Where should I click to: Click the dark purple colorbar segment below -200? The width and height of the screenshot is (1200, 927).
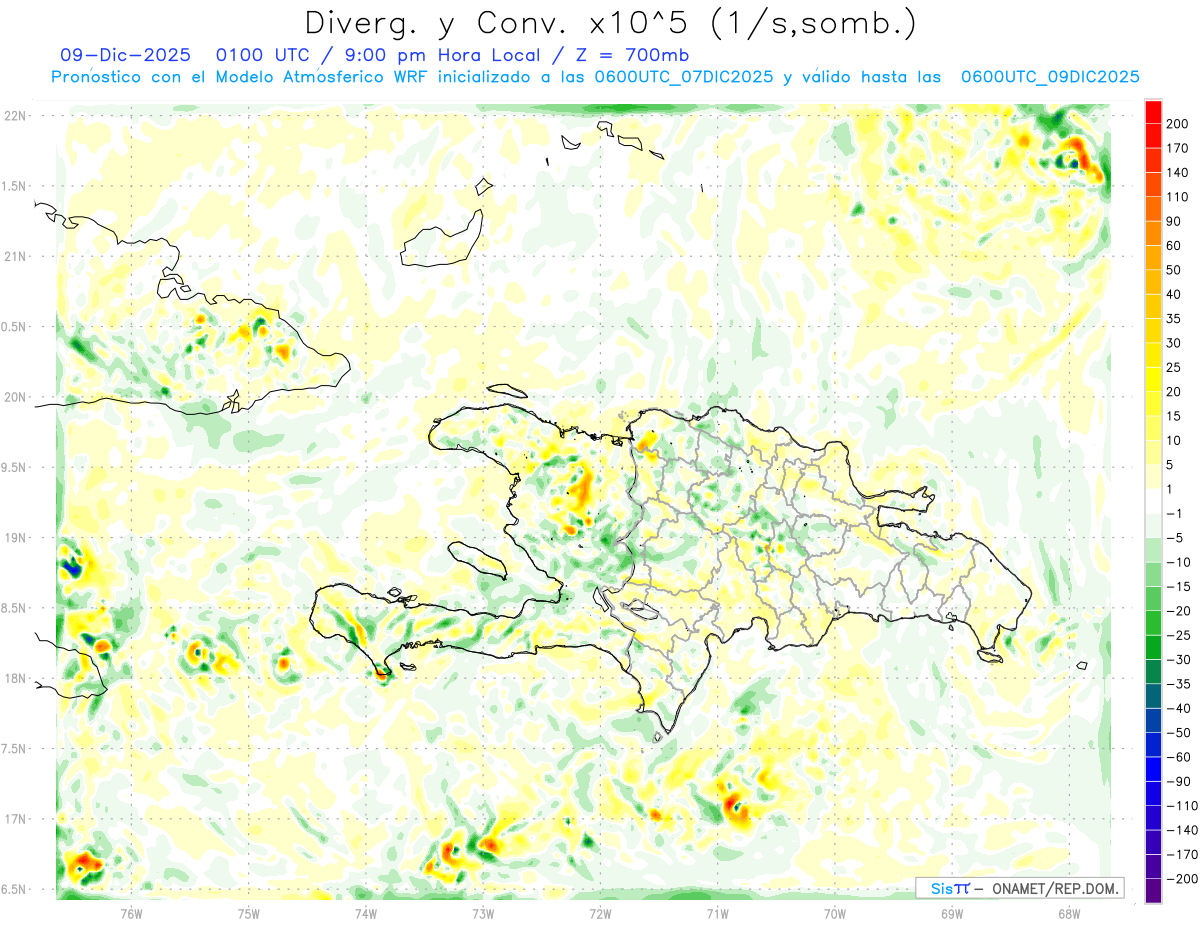pyautogui.click(x=1153, y=890)
